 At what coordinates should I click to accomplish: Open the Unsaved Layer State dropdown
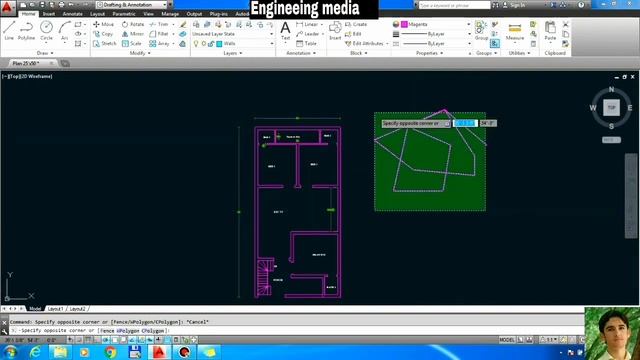coord(232,34)
